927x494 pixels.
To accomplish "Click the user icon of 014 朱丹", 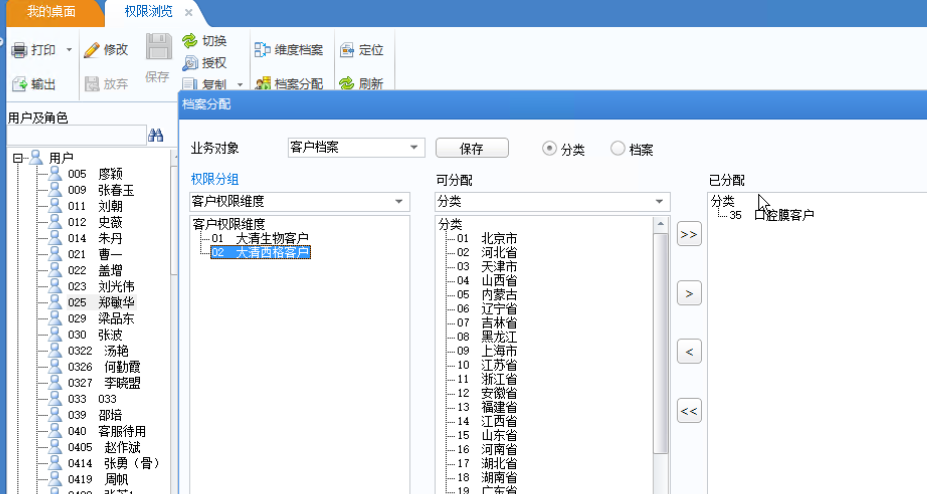I will [x=55, y=238].
